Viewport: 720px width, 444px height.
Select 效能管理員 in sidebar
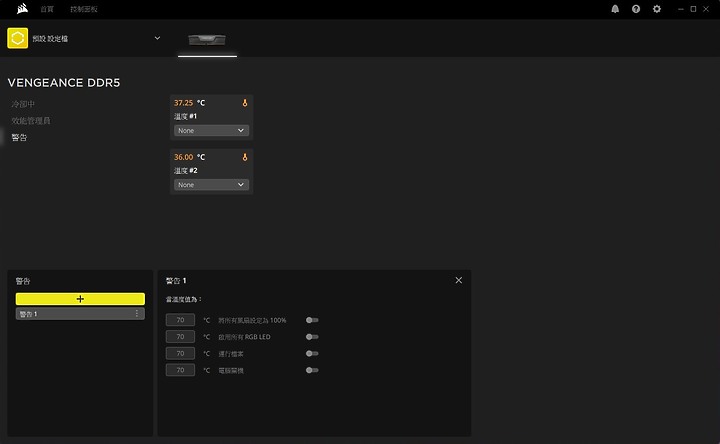click(31, 120)
